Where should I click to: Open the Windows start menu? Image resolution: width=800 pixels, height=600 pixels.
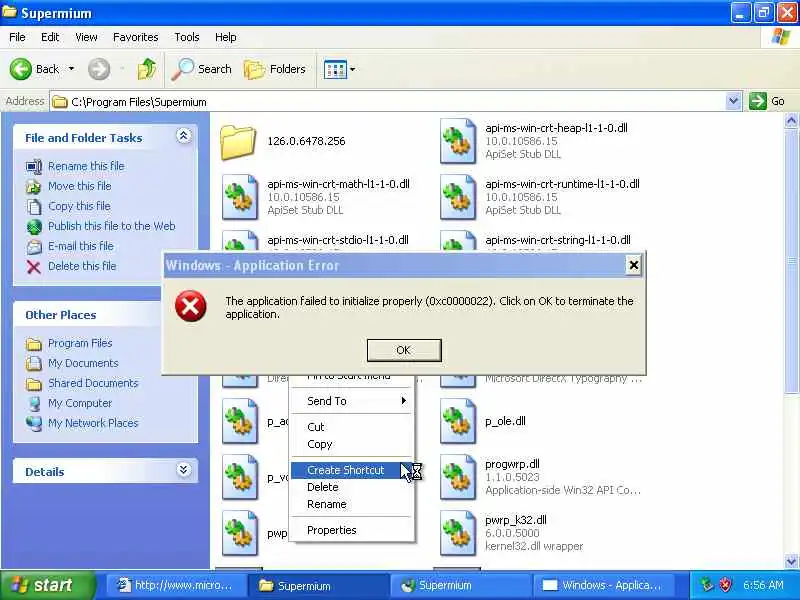47,585
